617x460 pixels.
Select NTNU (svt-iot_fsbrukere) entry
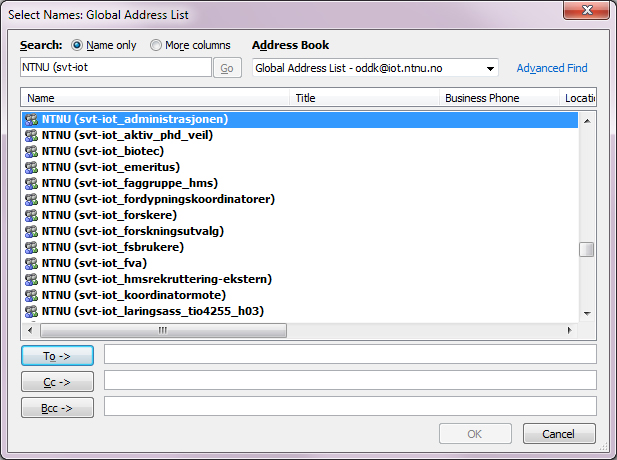pyautogui.click(x=300, y=248)
